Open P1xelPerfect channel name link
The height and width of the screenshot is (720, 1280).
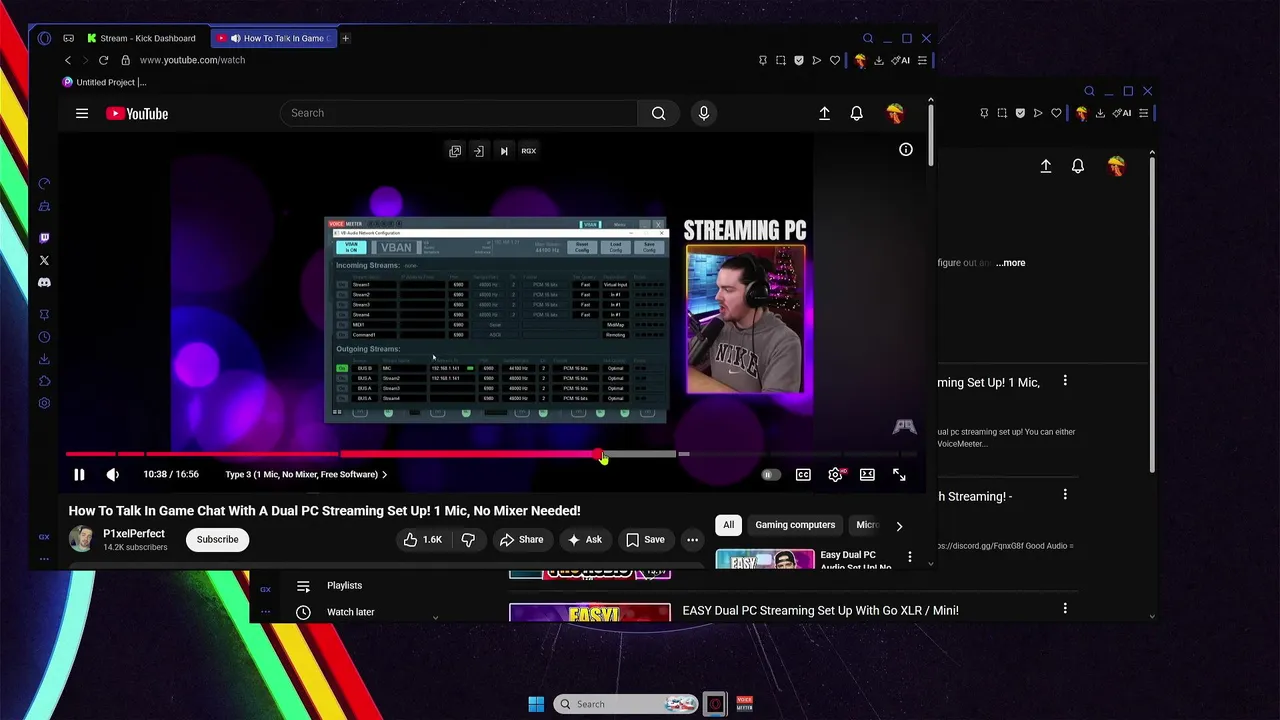[134, 534]
